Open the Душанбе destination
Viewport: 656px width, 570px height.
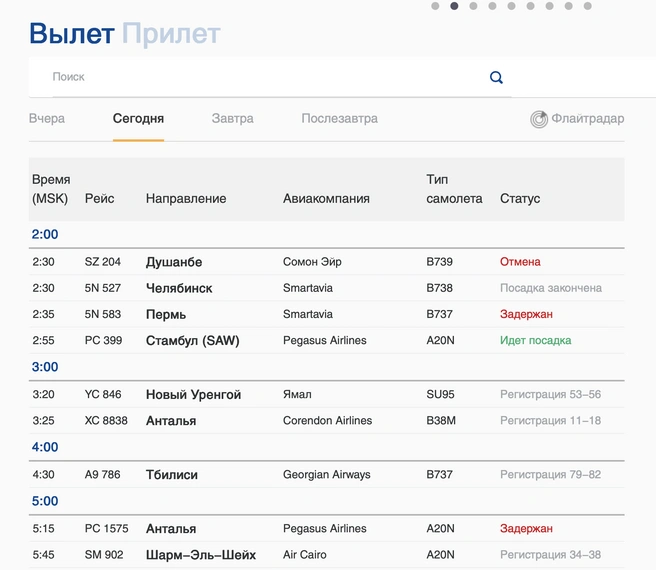(x=174, y=262)
